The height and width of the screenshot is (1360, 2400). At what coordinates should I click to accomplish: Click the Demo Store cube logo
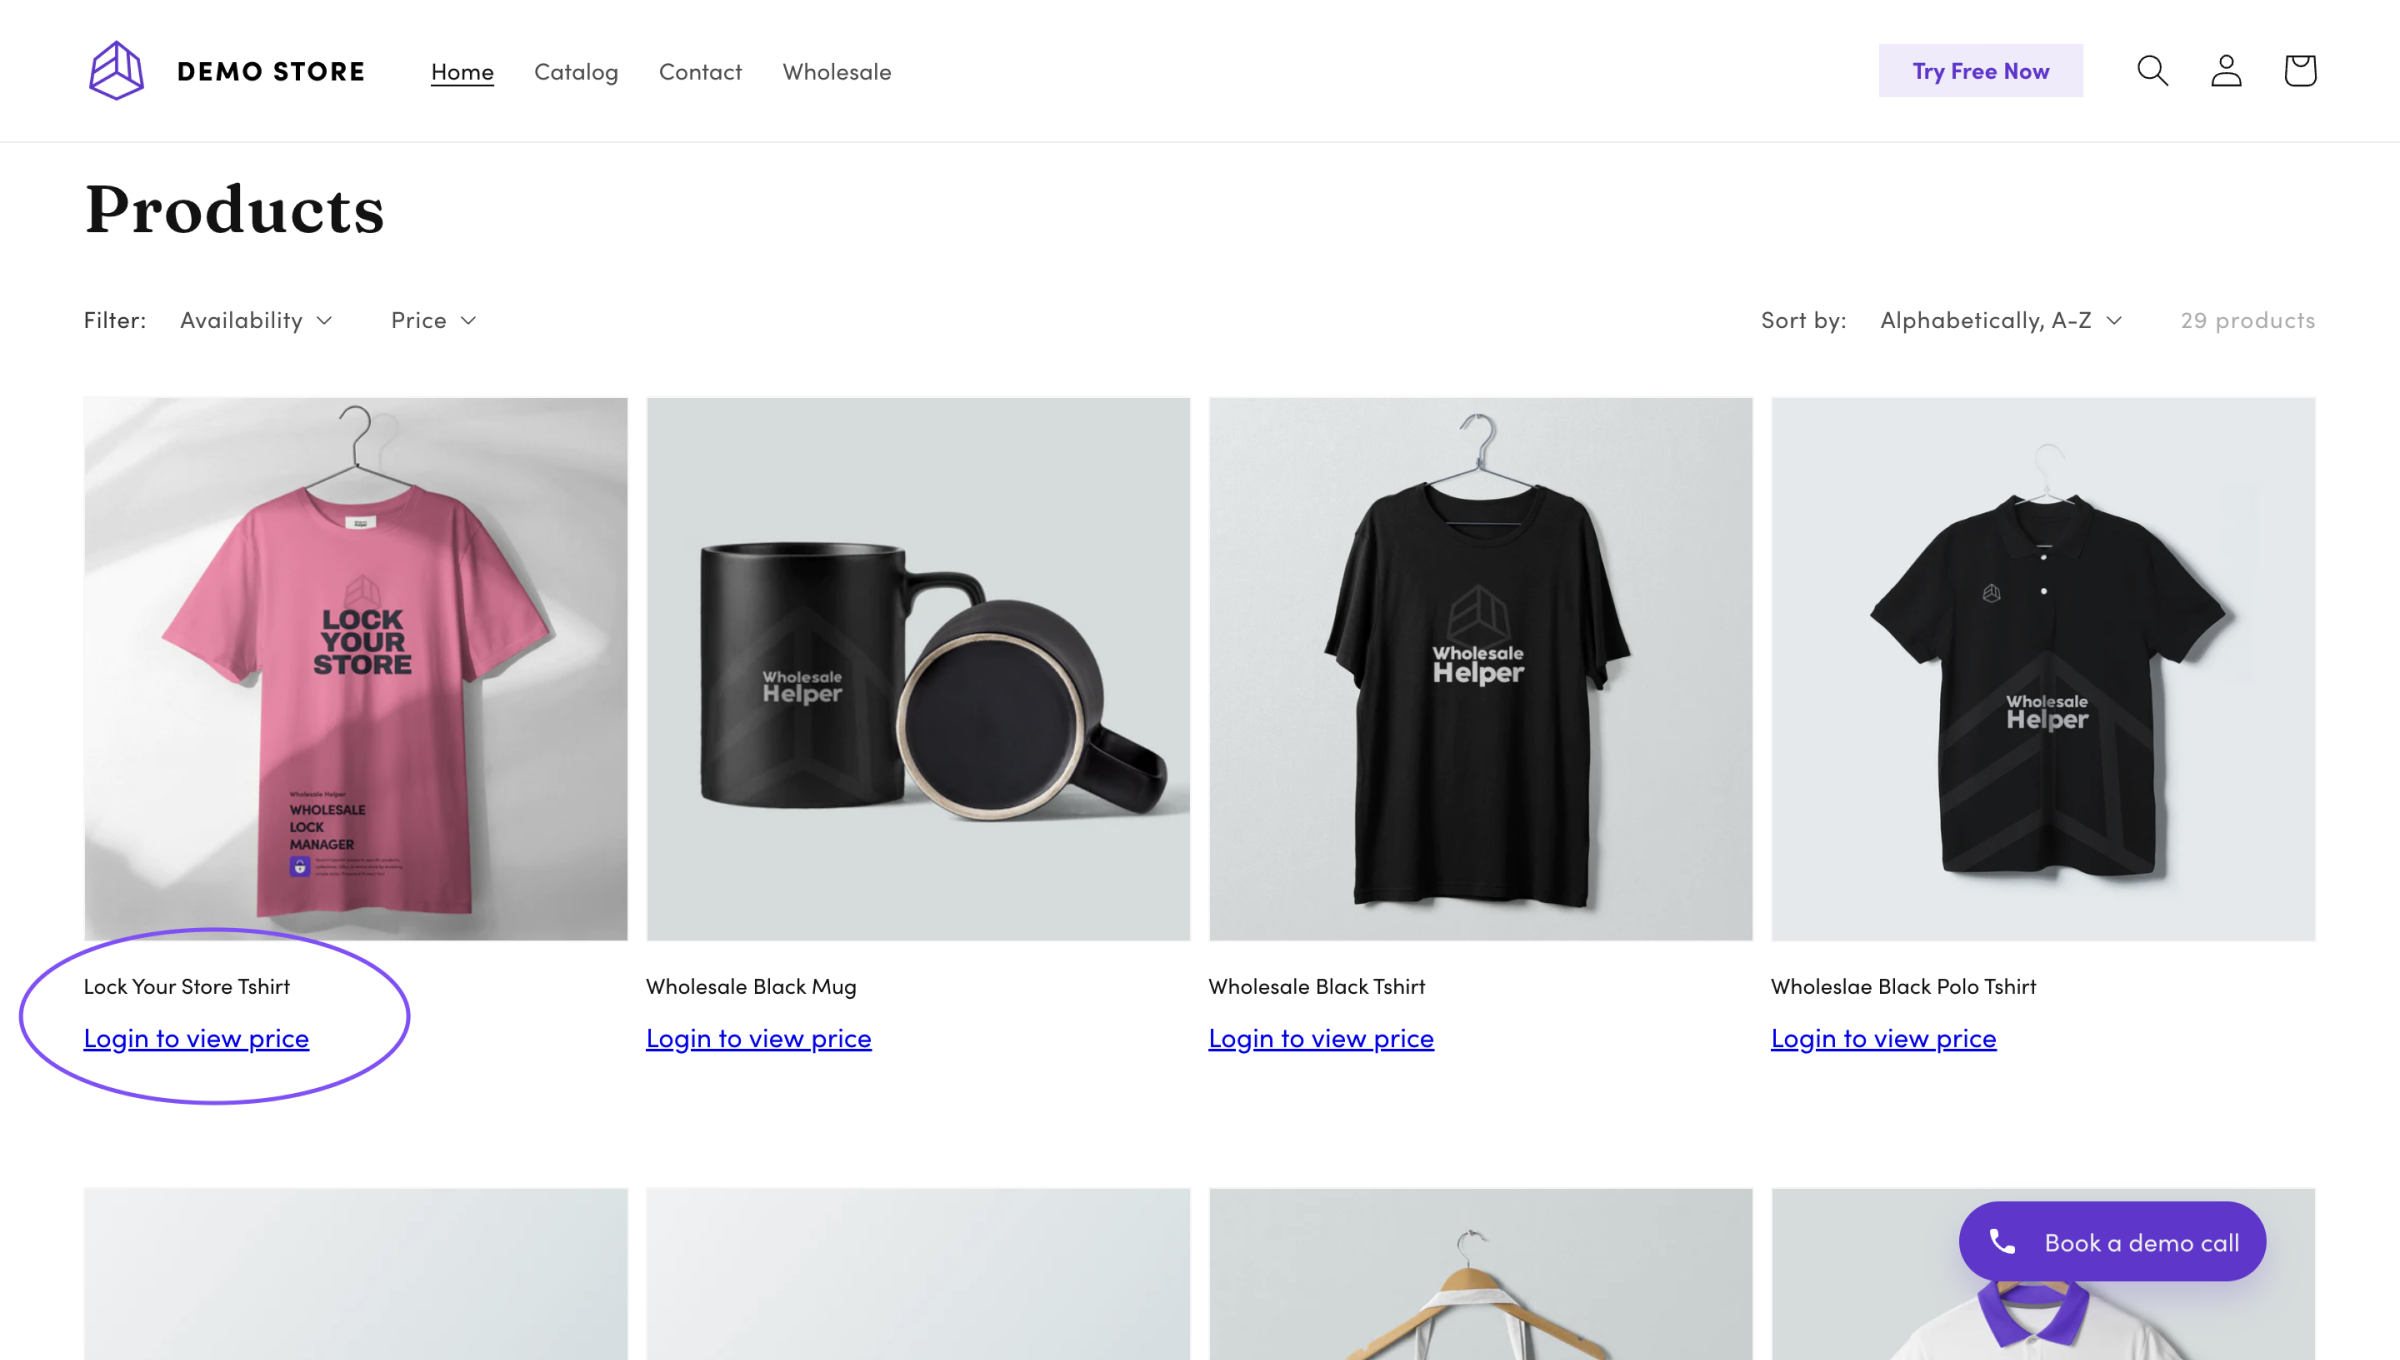[116, 70]
